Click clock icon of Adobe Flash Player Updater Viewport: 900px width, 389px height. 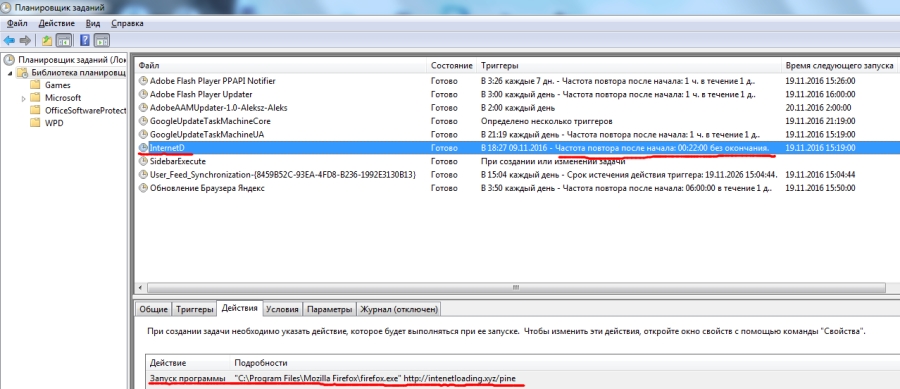pos(143,94)
